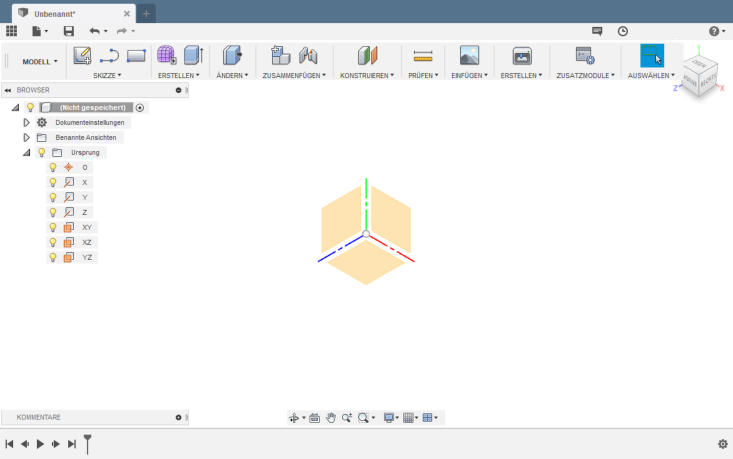Toggle visibility of the YZ plane

tap(53, 257)
